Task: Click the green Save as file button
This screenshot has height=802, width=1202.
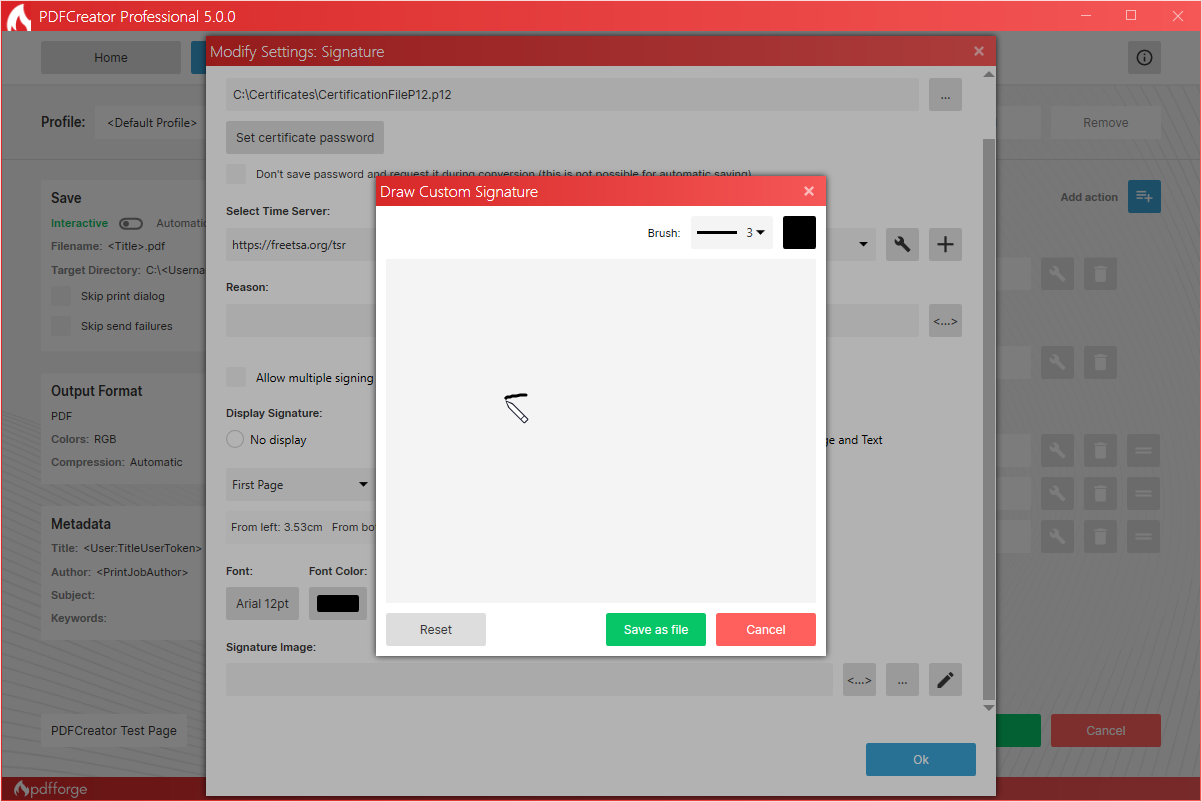Action: click(x=656, y=629)
